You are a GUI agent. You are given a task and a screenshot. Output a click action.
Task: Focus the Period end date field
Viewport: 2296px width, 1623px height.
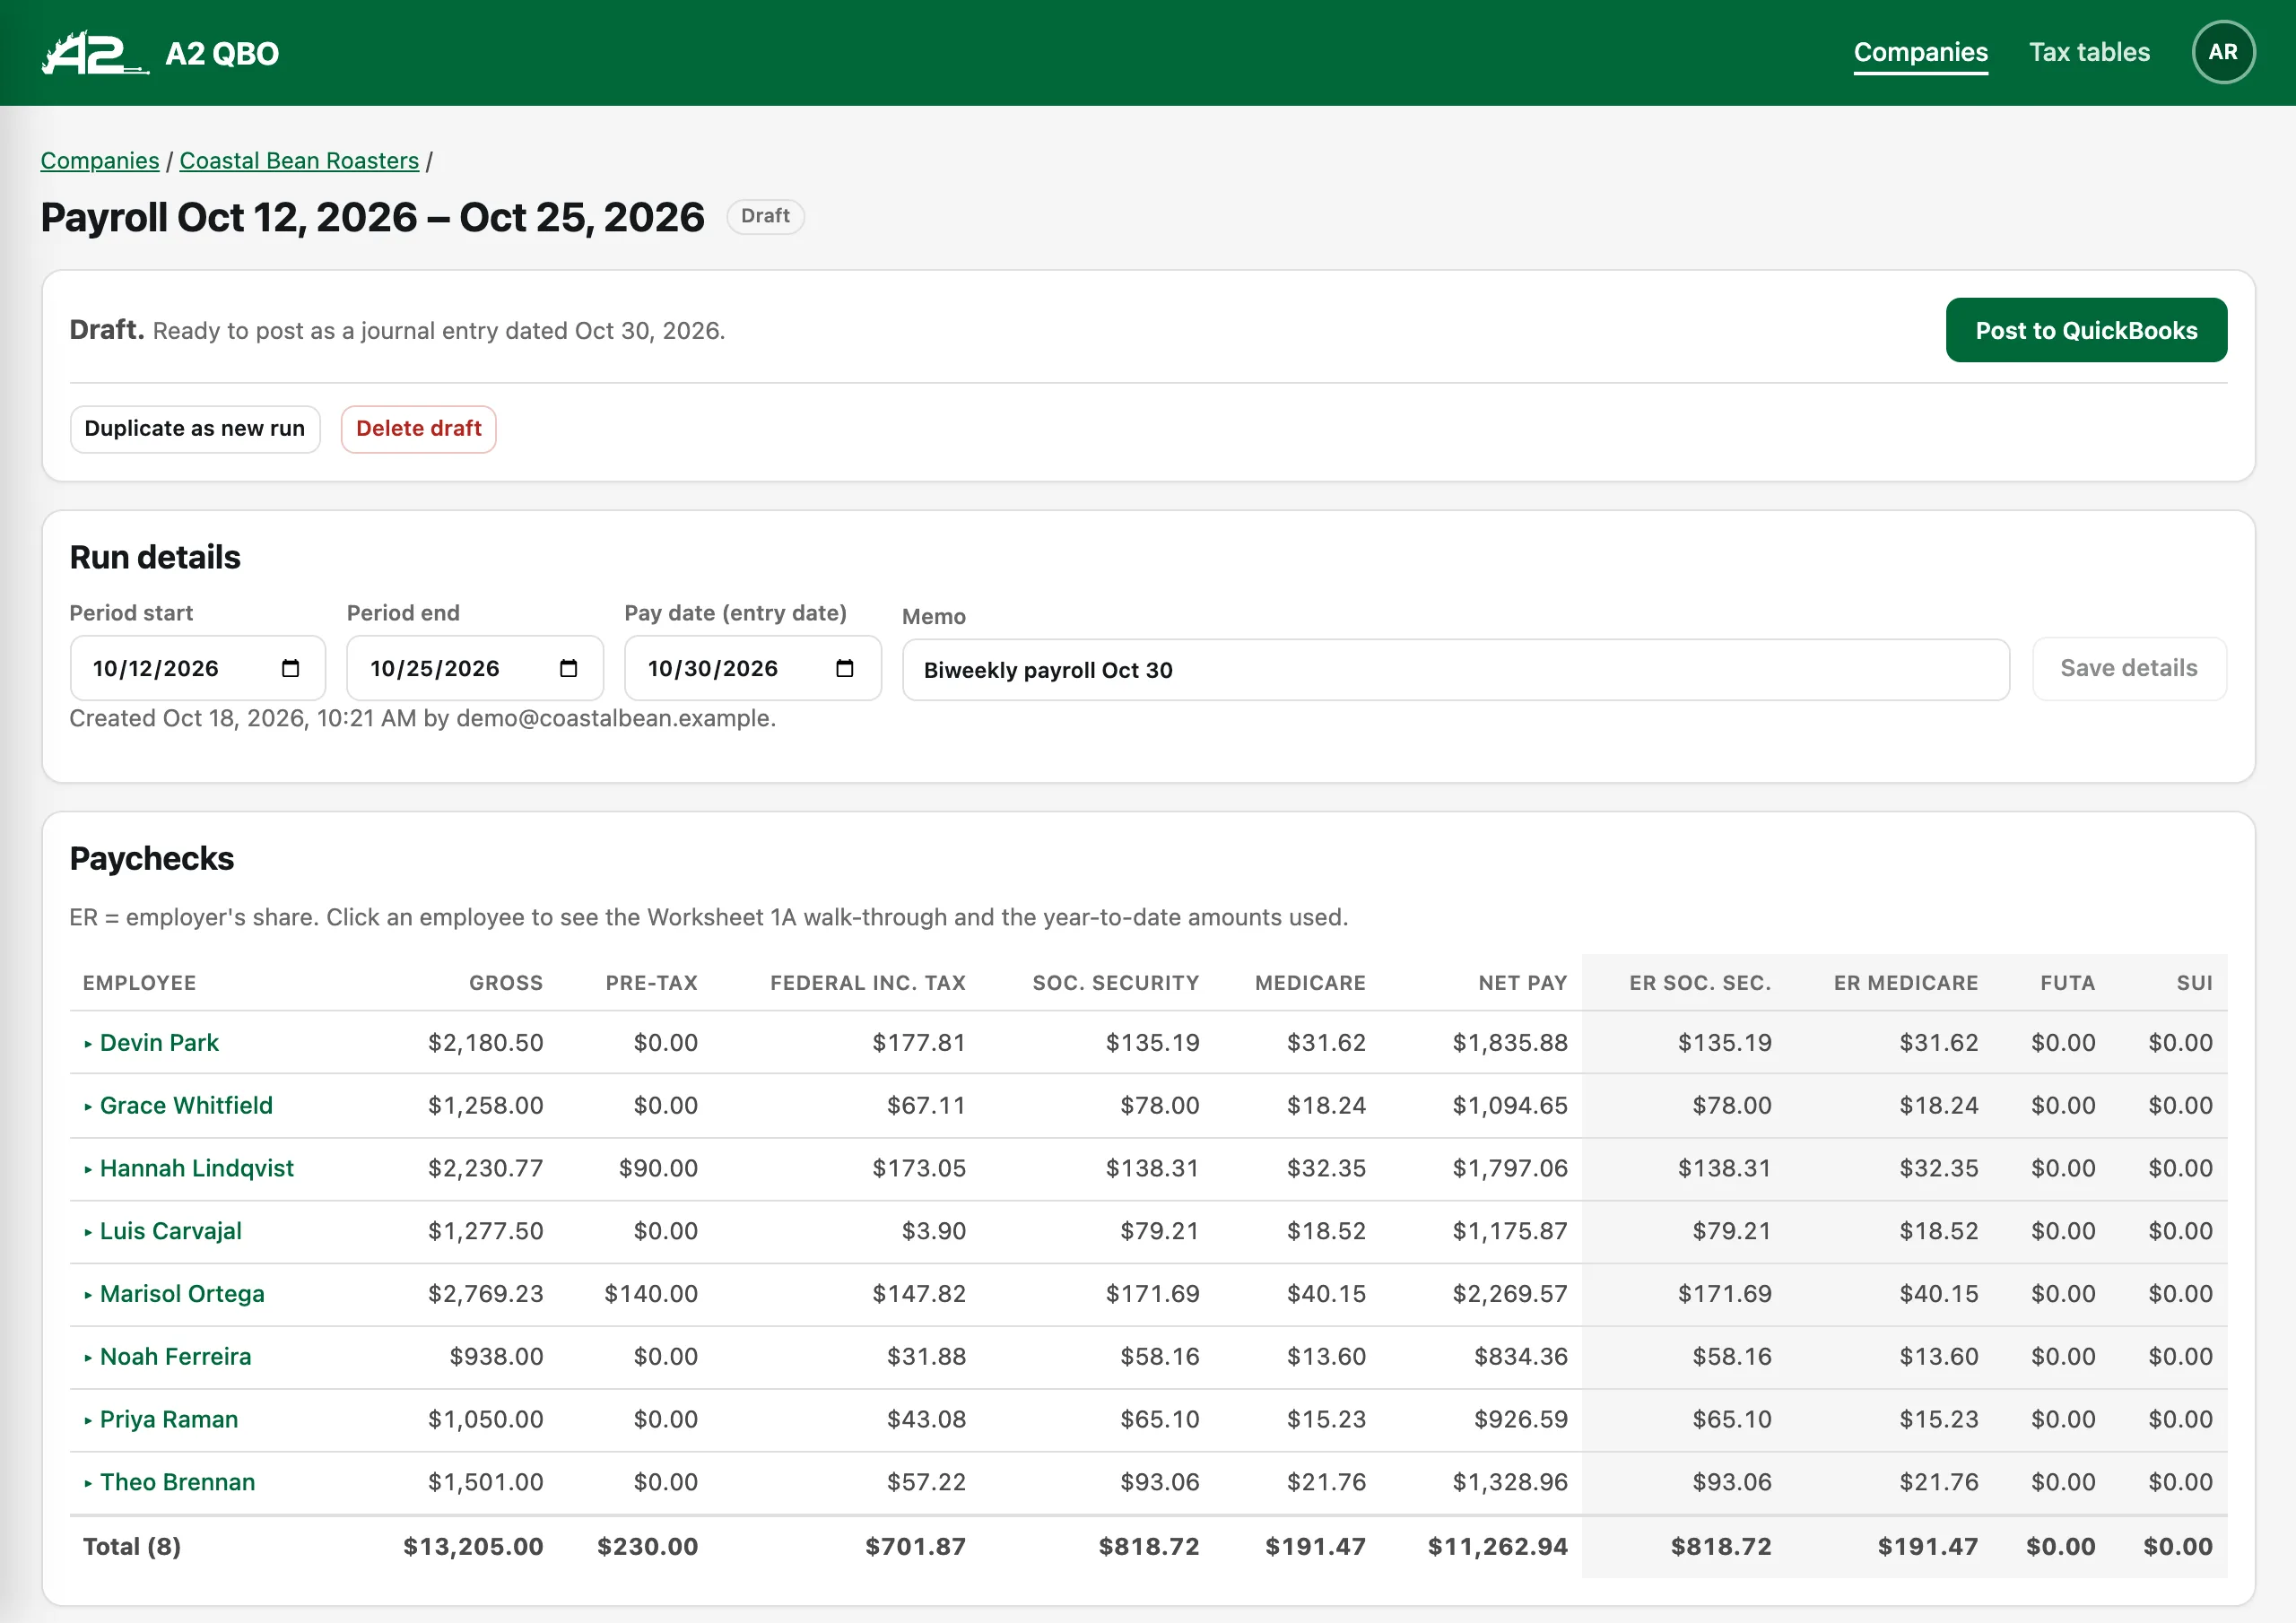tap(474, 668)
